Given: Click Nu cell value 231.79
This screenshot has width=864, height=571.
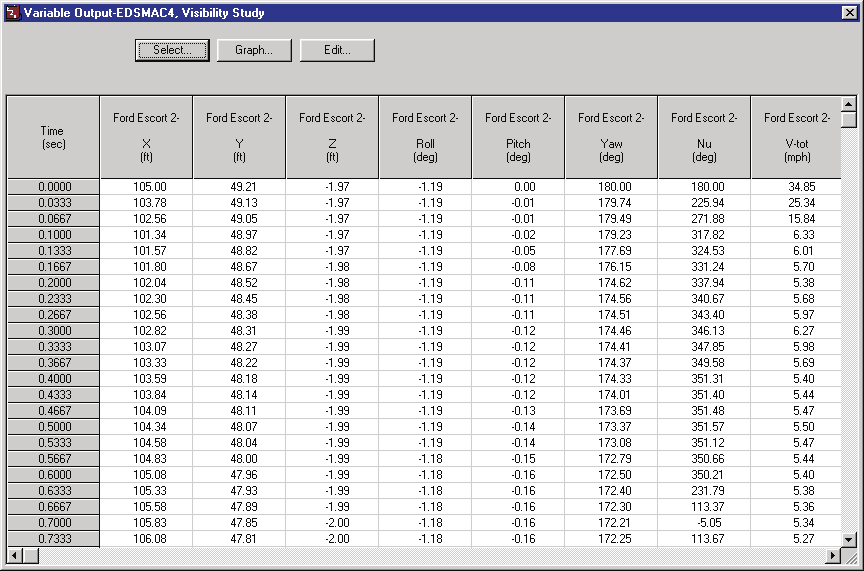Looking at the screenshot, I should point(705,491).
